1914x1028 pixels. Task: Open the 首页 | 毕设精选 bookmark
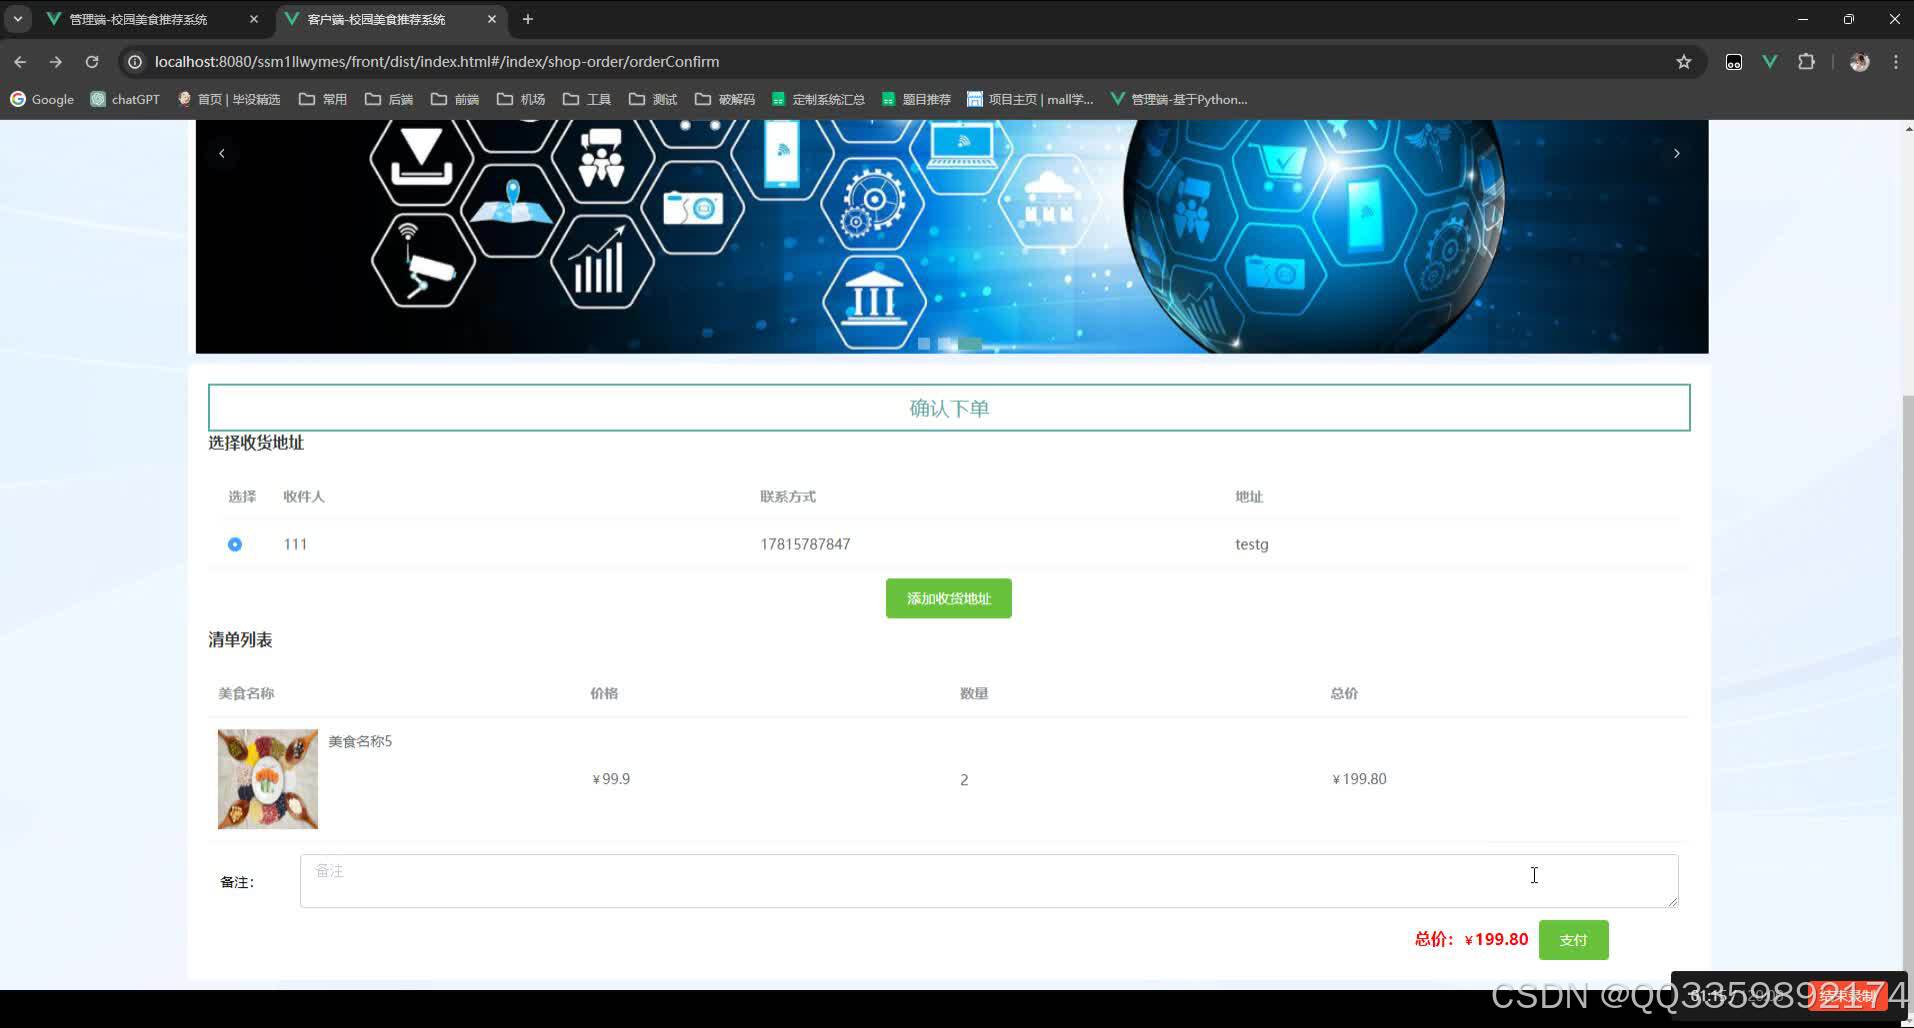229,99
